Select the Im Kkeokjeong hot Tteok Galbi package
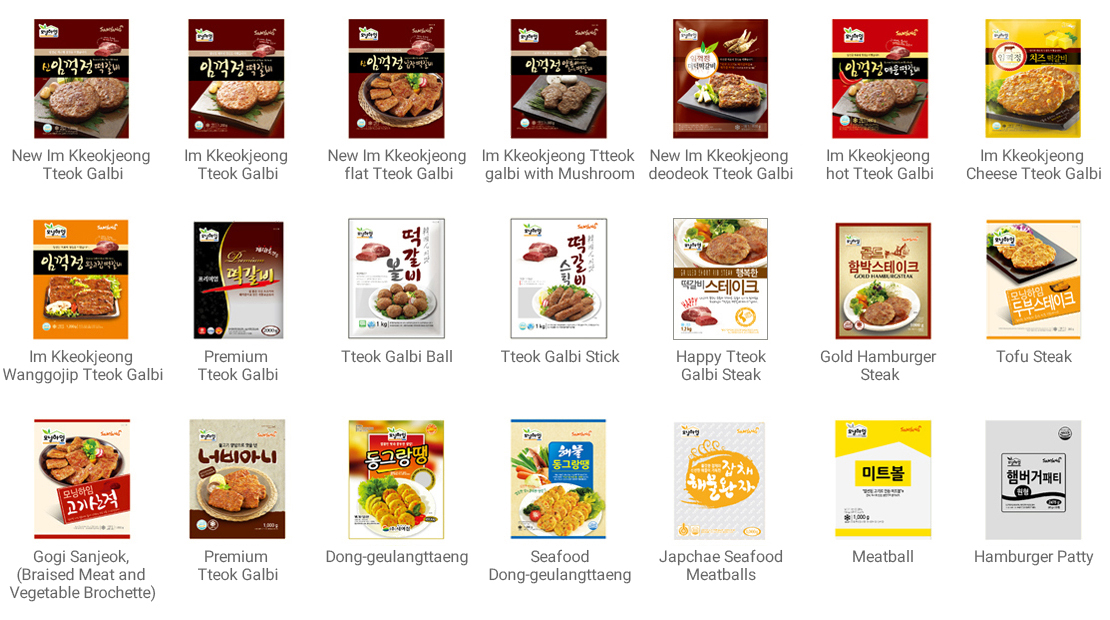 click(x=880, y=79)
